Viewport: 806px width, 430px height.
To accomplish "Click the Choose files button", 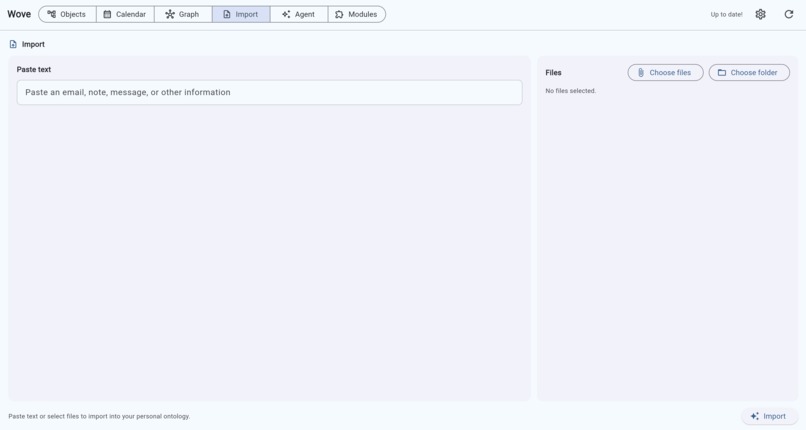I will [665, 72].
